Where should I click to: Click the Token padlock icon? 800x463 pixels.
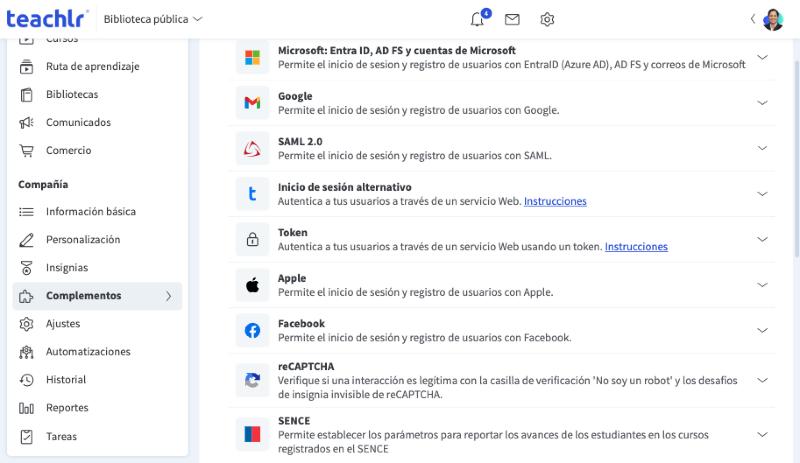(252, 239)
